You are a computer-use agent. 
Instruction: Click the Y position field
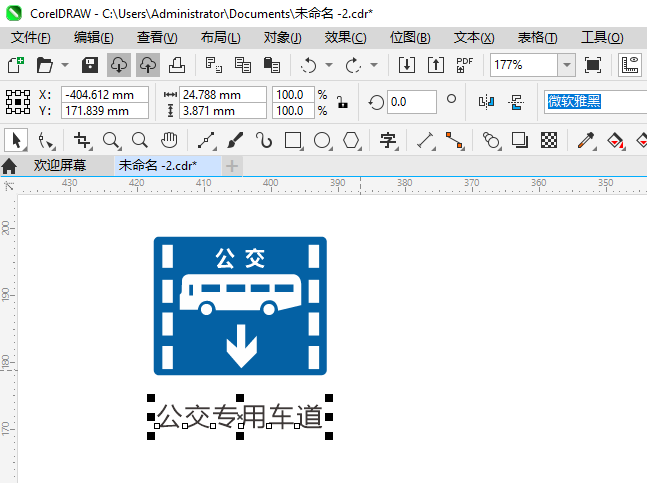pyautogui.click(x=105, y=111)
